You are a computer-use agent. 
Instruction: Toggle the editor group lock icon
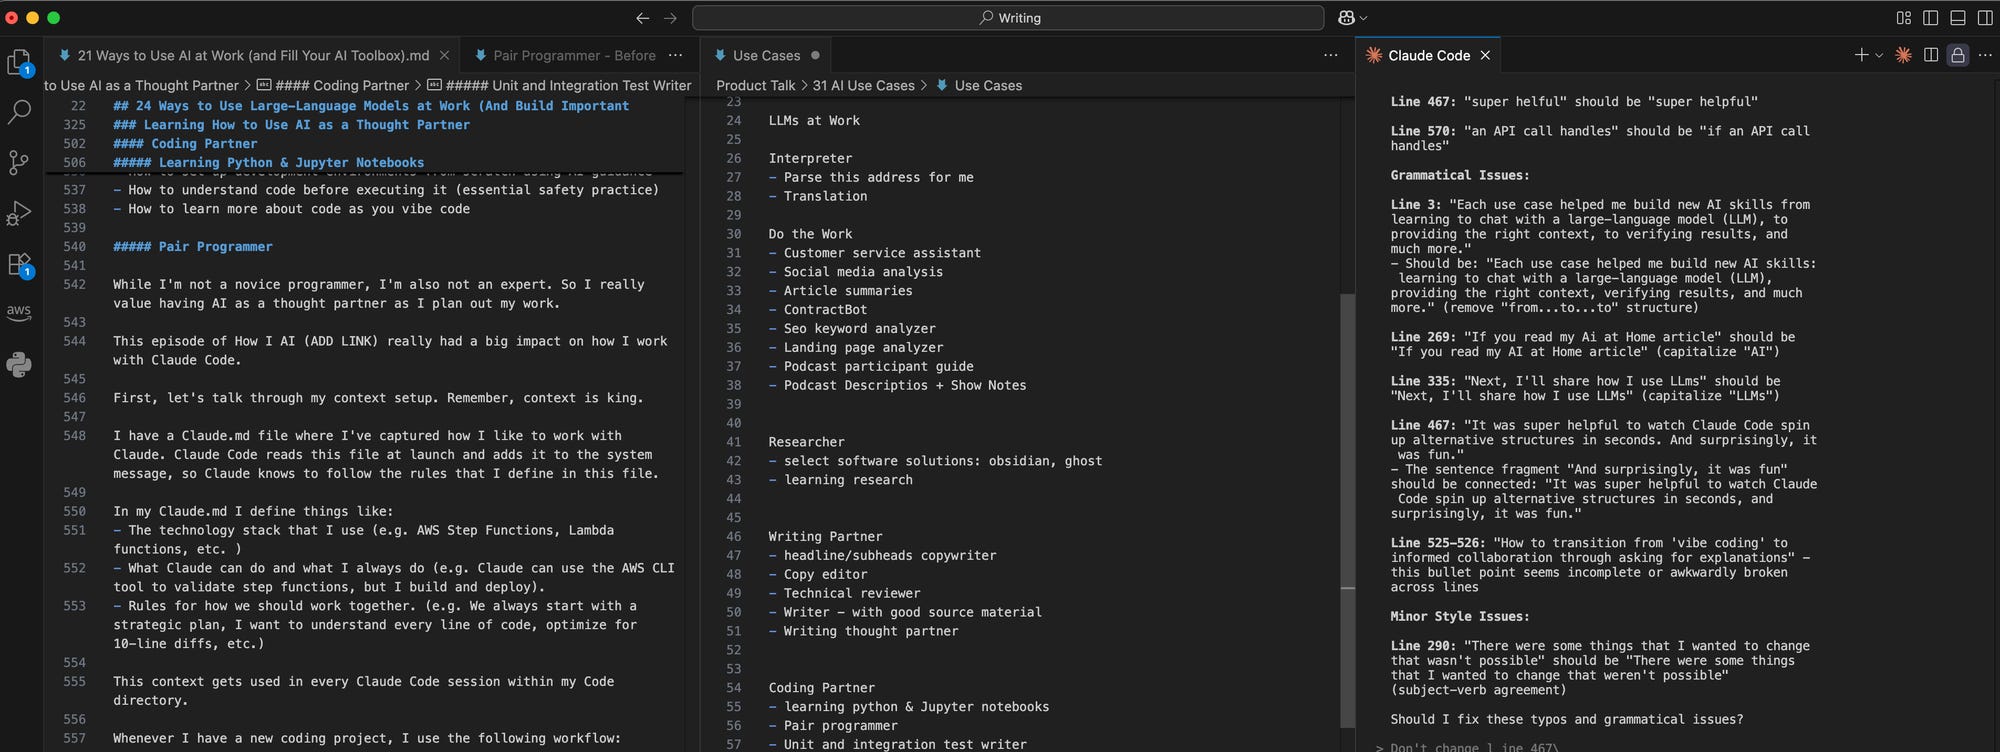1958,55
